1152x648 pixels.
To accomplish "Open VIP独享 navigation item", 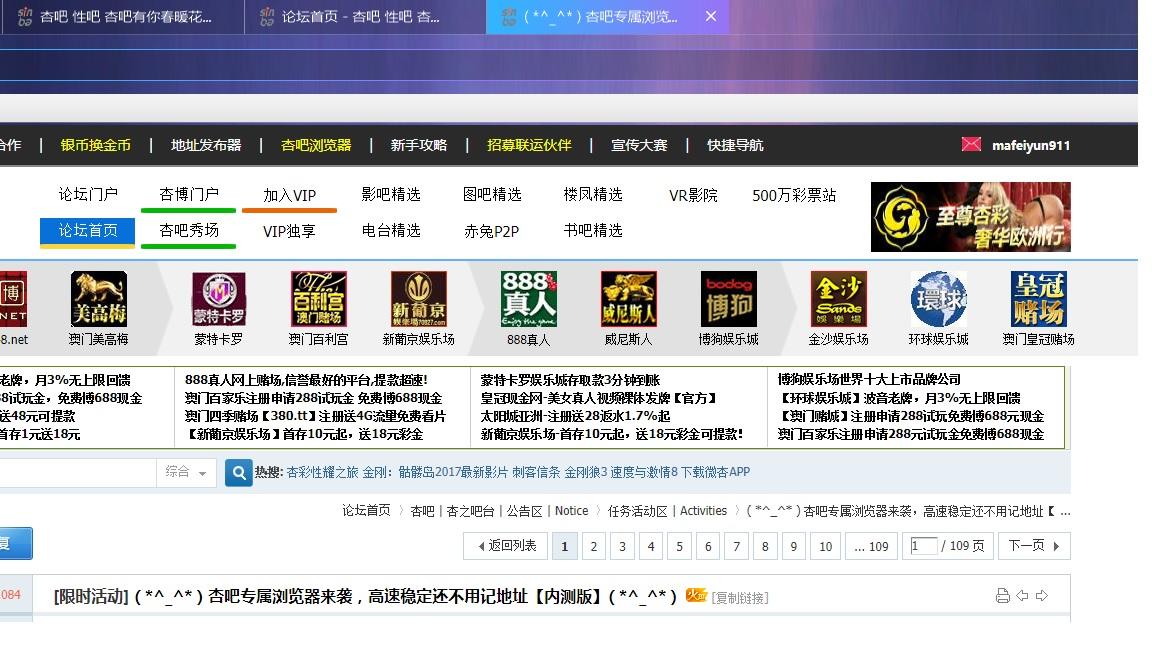I will coord(289,231).
